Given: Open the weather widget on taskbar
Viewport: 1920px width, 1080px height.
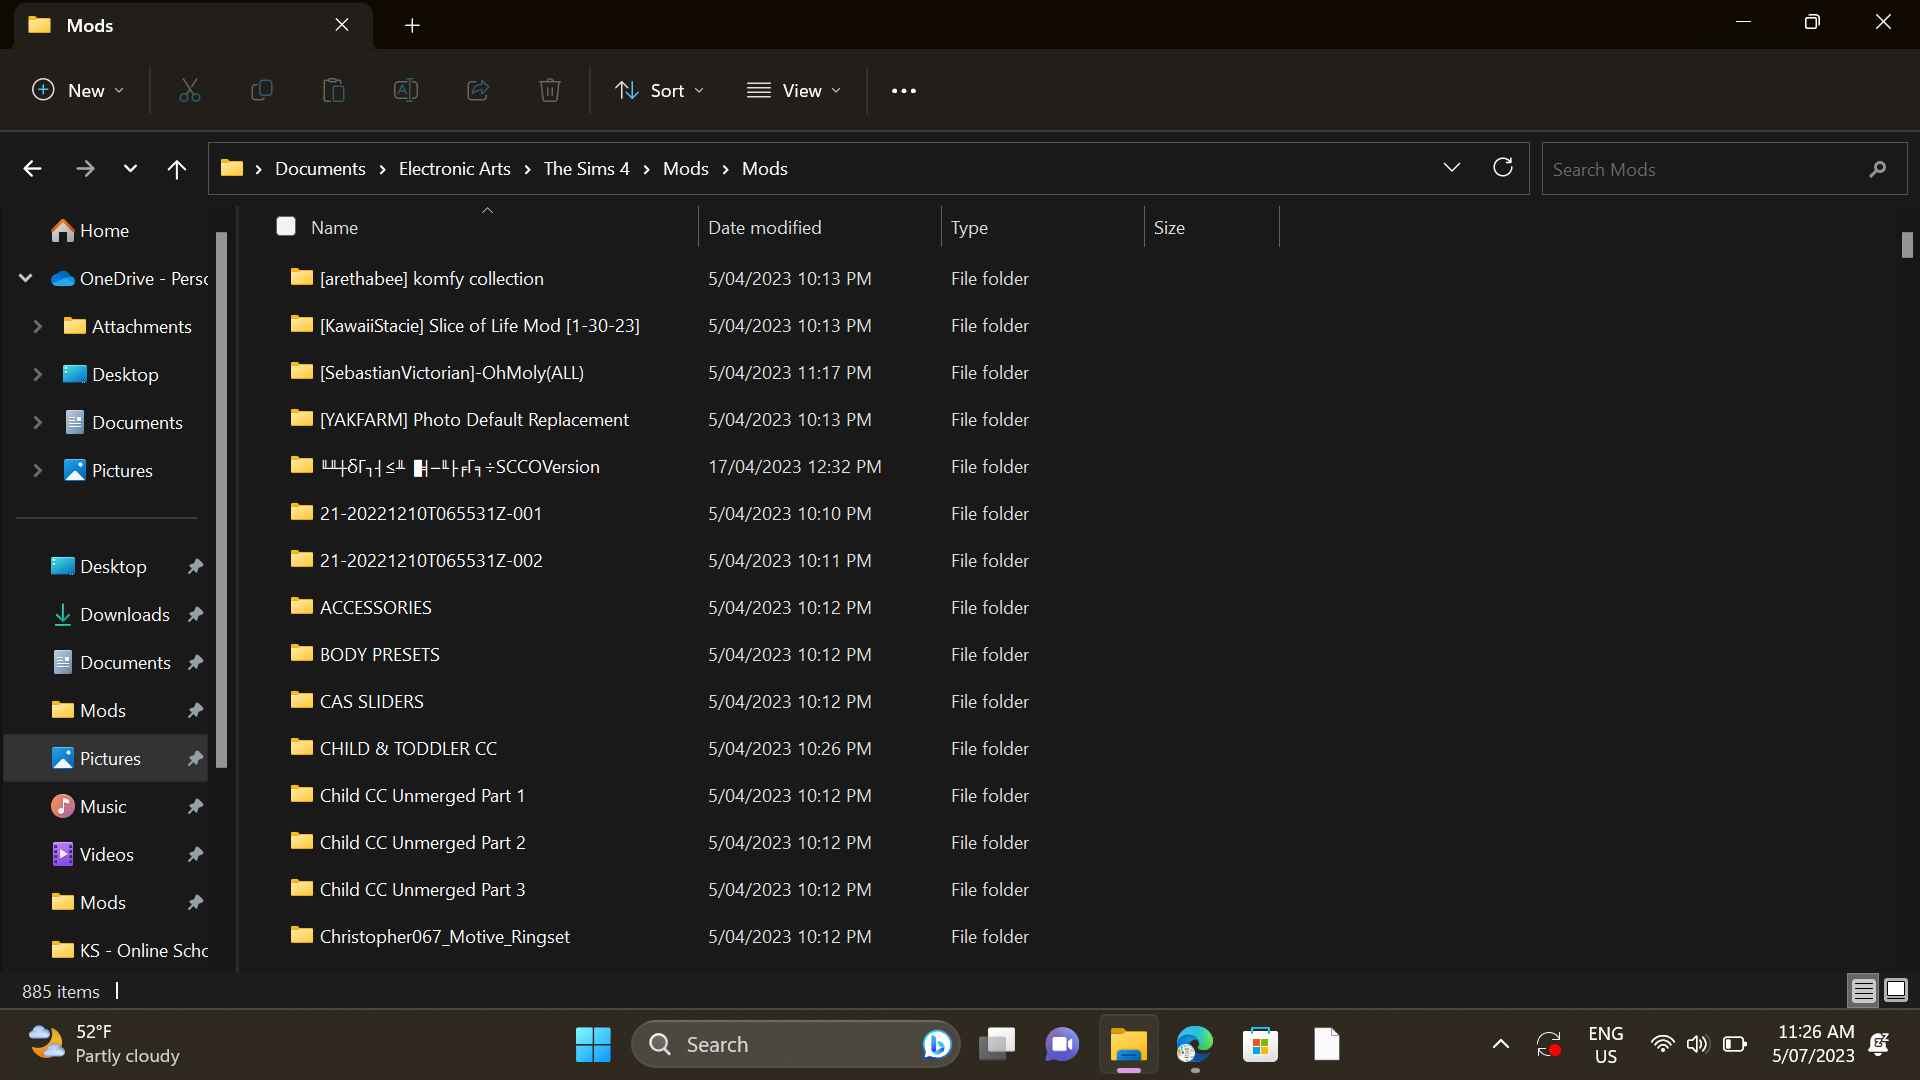Looking at the screenshot, I should click(x=104, y=1044).
